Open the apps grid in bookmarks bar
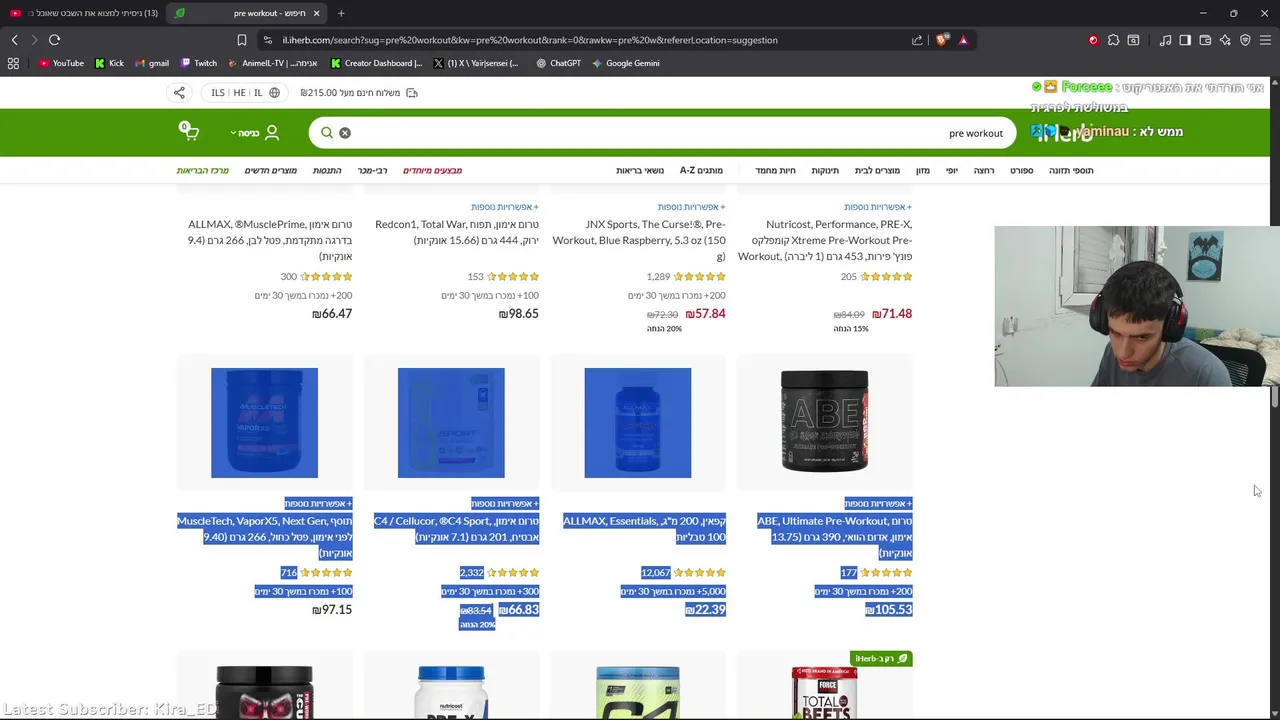Screen dimensions: 1280x720 (x=13, y=63)
